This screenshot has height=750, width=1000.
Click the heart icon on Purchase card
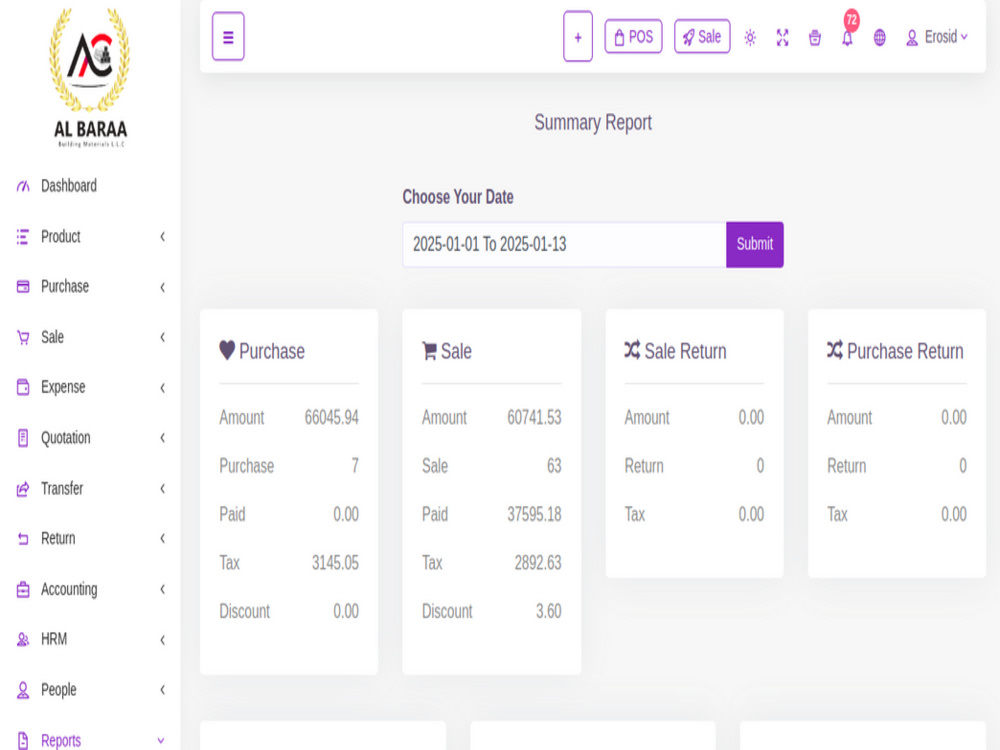tap(227, 349)
